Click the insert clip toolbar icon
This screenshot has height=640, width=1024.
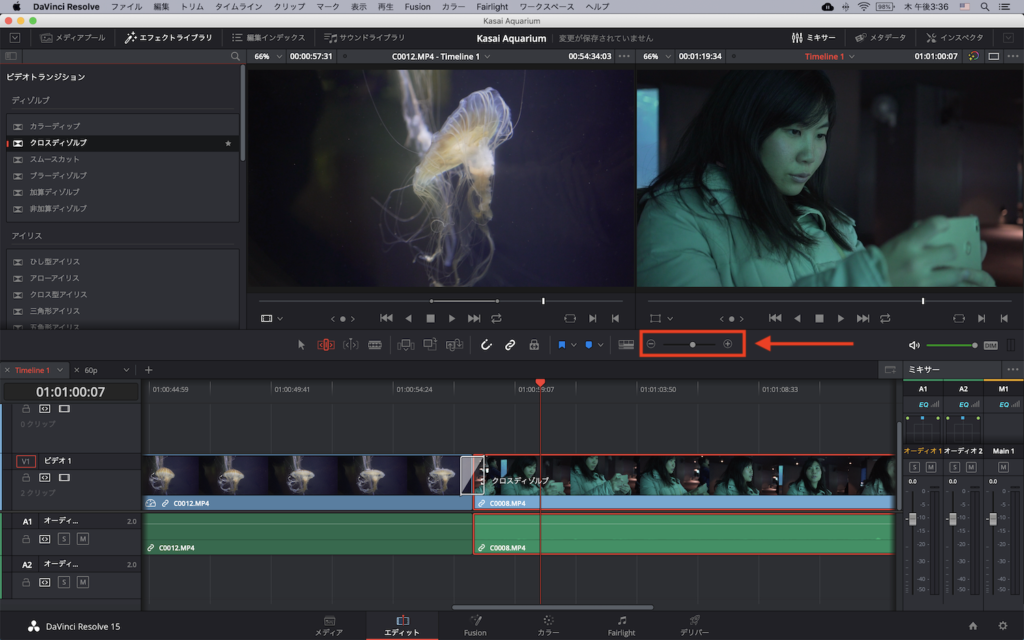(x=405, y=345)
